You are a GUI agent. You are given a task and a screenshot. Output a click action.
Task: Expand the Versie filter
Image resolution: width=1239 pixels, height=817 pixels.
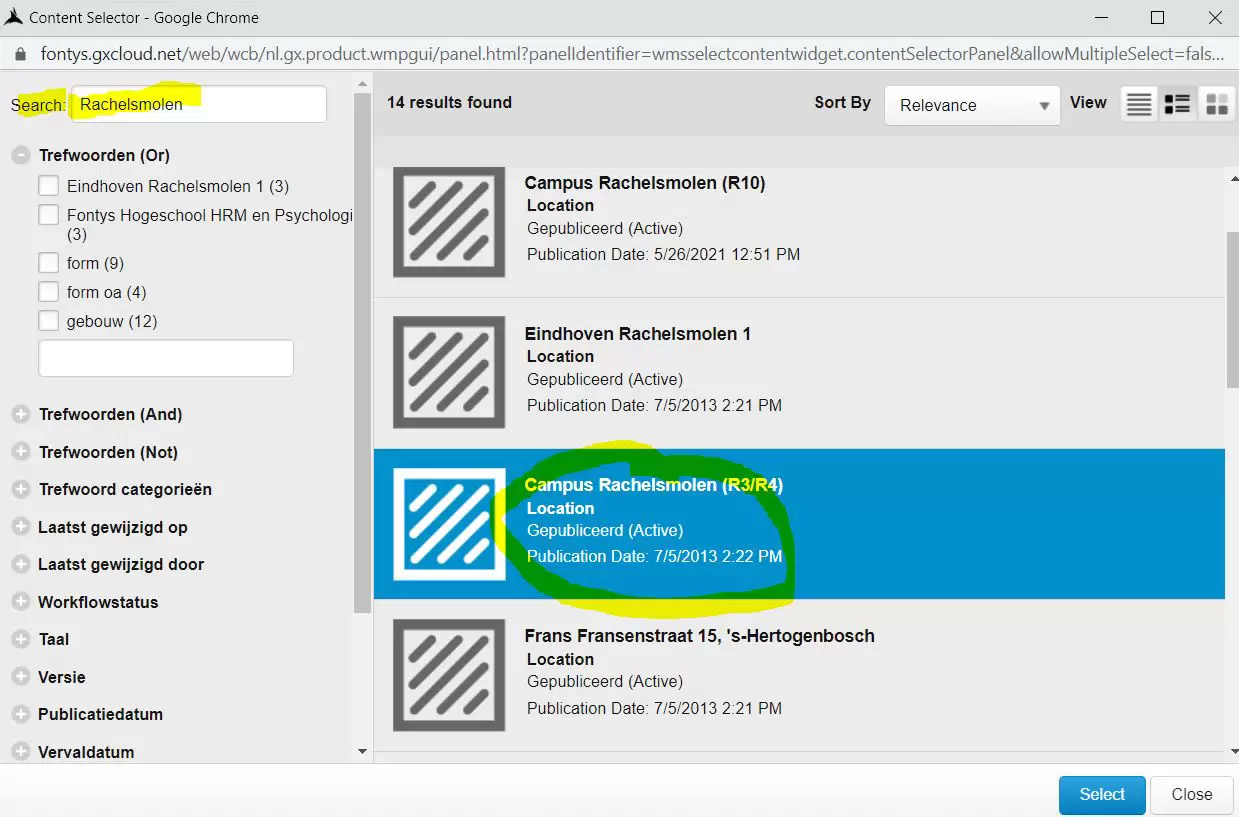click(20, 677)
